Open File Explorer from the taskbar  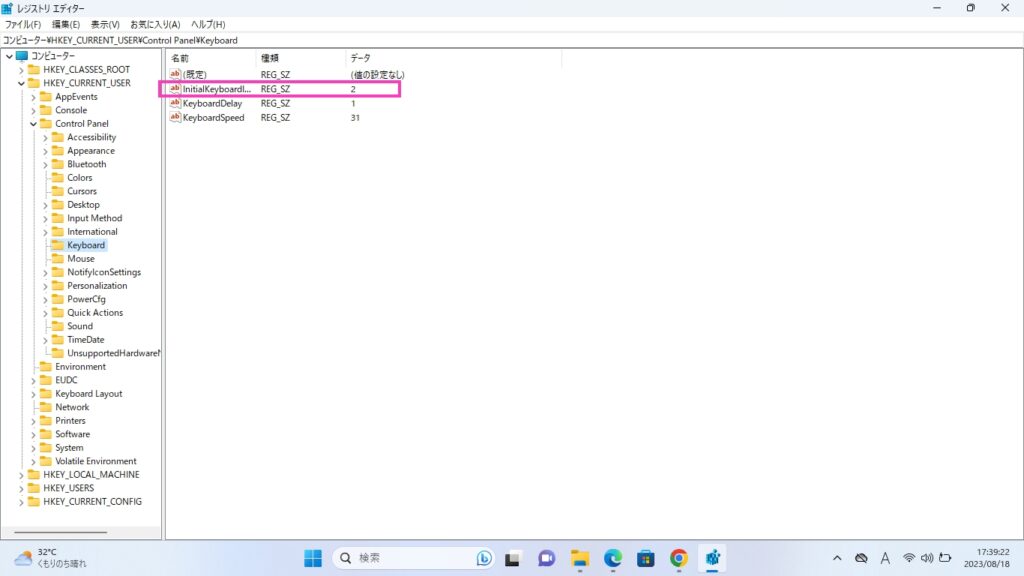[579, 558]
